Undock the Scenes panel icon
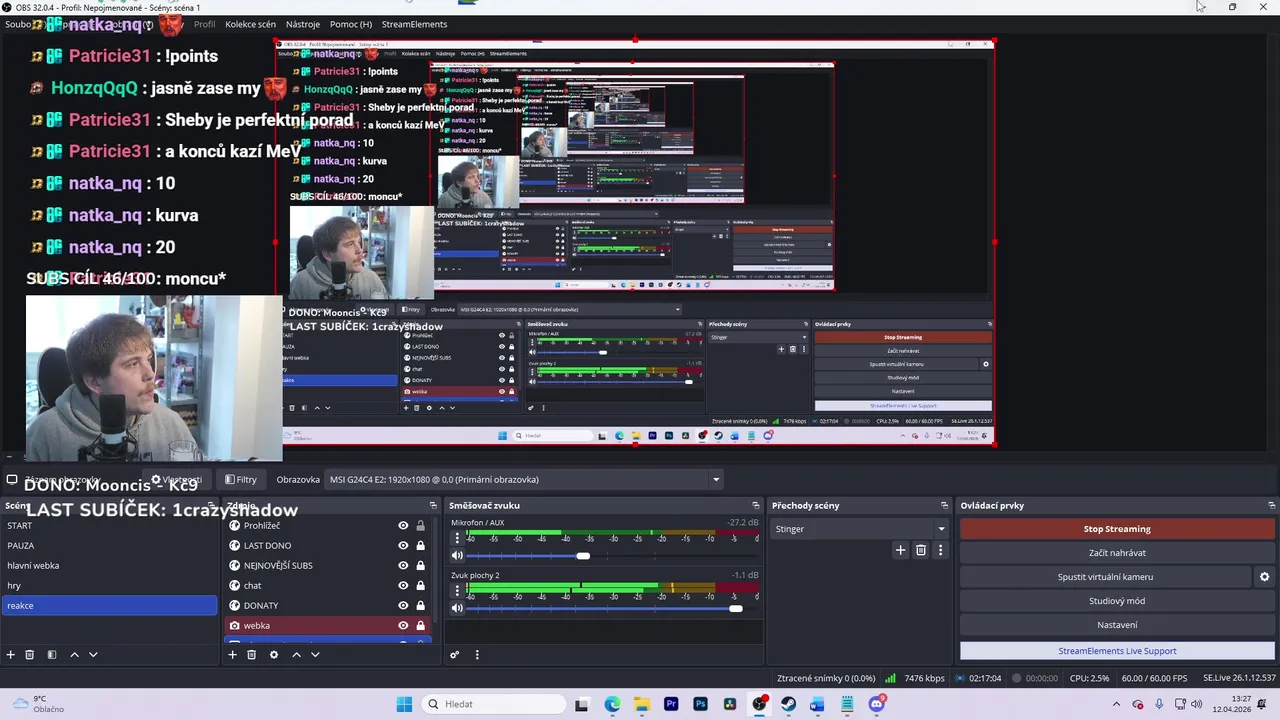1280x720 pixels. (211, 505)
